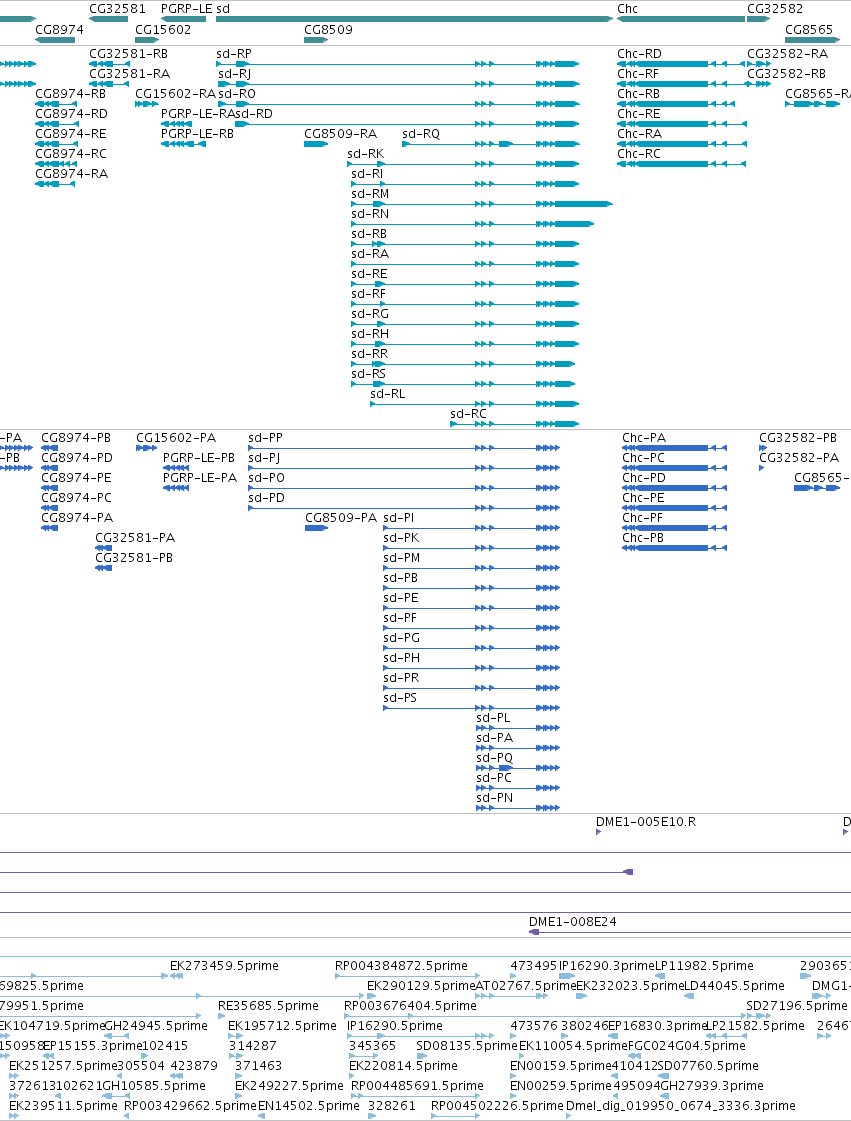Screen dimensions: 851x1121
Task: Select transcript CG32581-RB
Action: pos(109,64)
